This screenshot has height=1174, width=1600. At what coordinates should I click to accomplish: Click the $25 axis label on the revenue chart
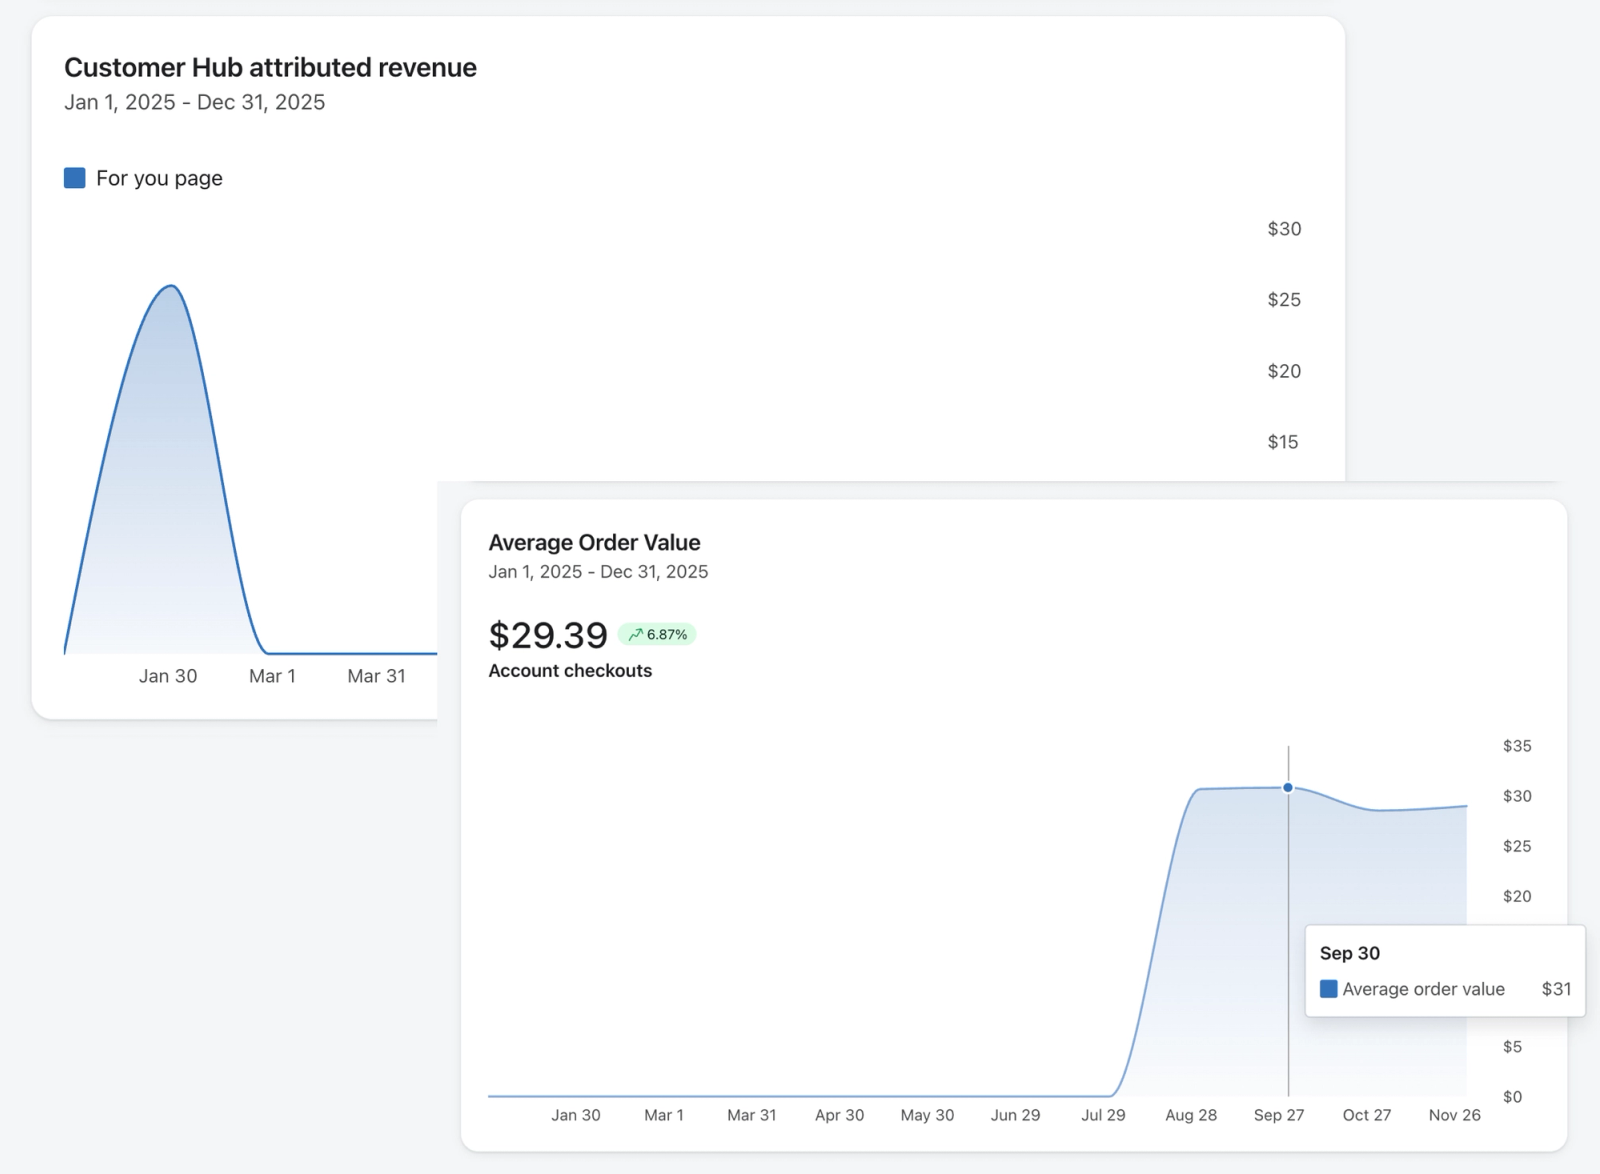pos(1284,300)
